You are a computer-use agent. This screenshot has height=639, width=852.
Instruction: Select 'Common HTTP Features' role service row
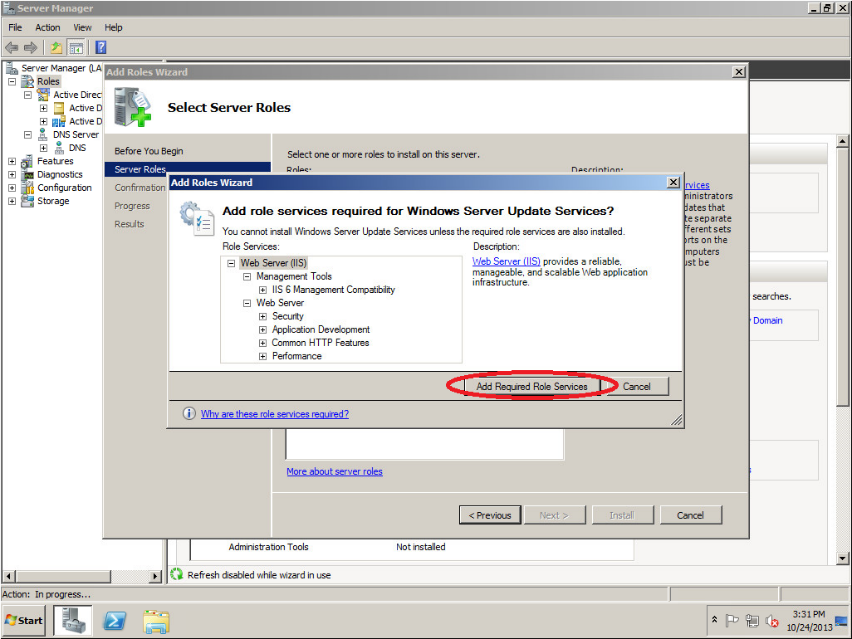321,343
